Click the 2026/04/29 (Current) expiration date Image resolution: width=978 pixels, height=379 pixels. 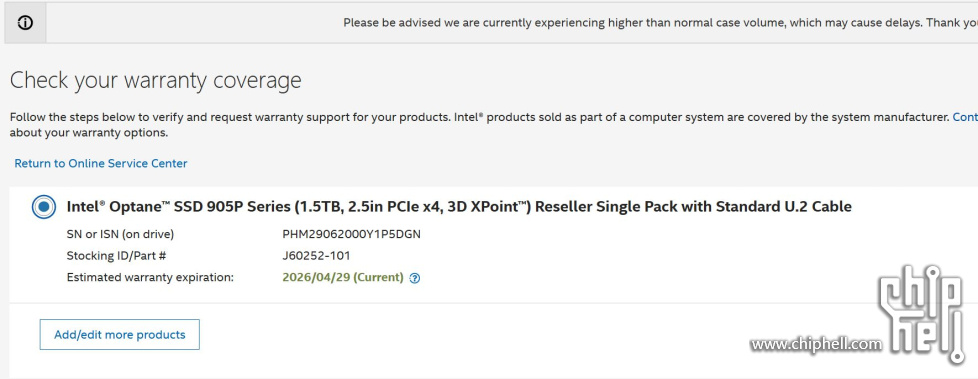pos(343,277)
